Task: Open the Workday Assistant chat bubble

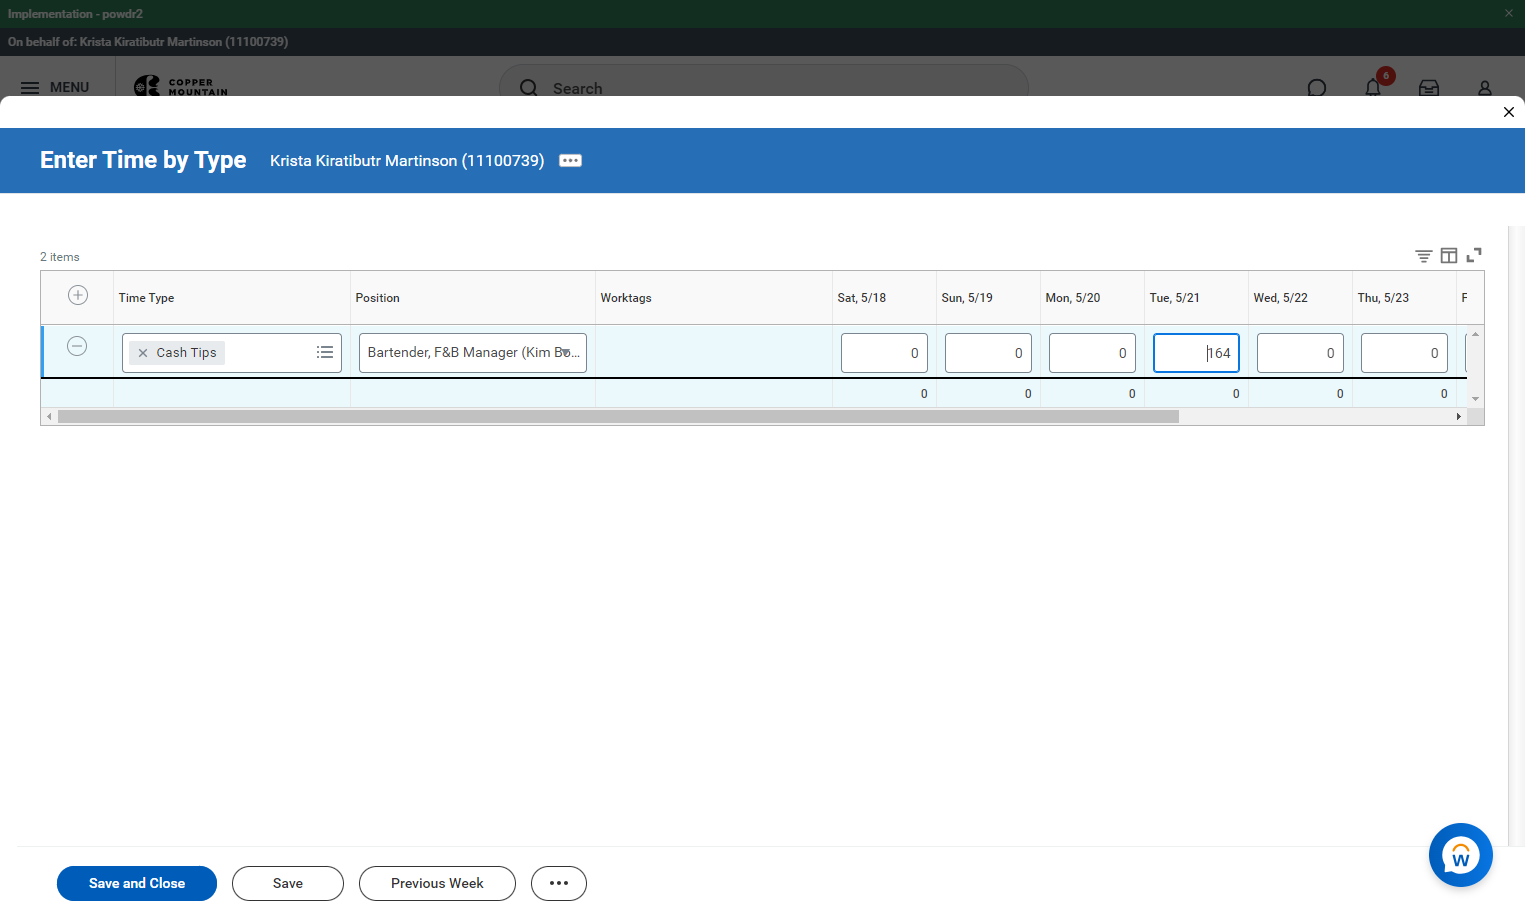Action: (1461, 855)
